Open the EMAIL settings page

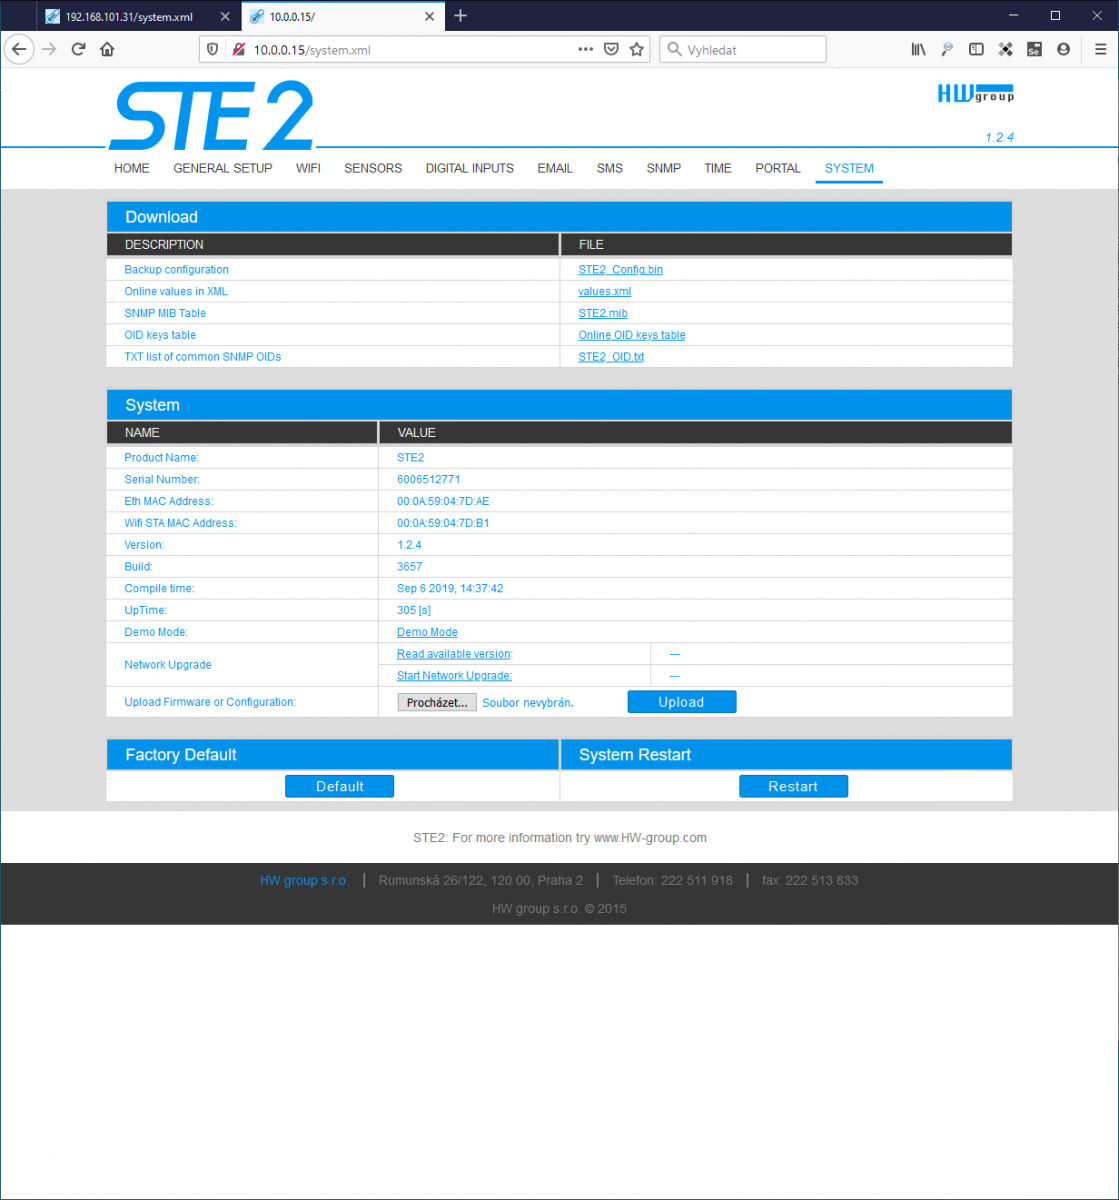pos(555,168)
